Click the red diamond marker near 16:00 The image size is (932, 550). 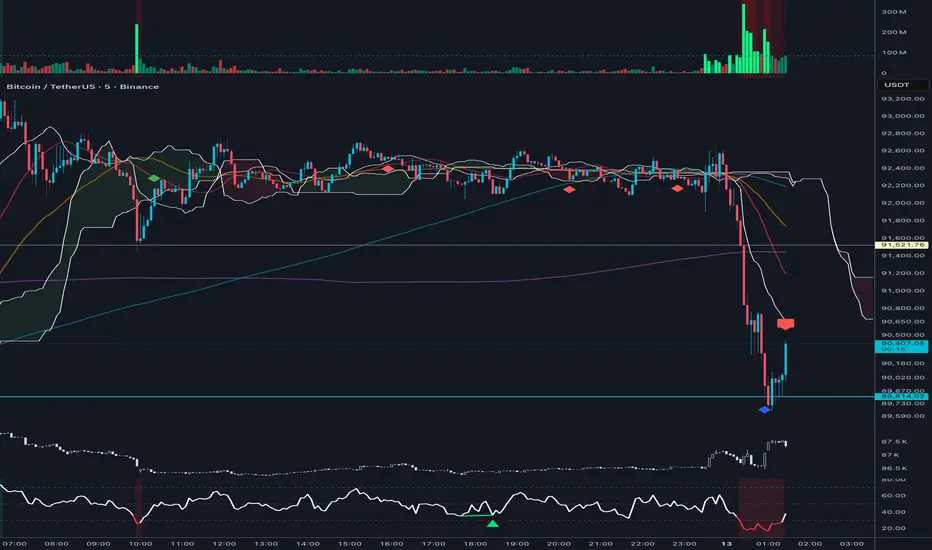tap(388, 169)
